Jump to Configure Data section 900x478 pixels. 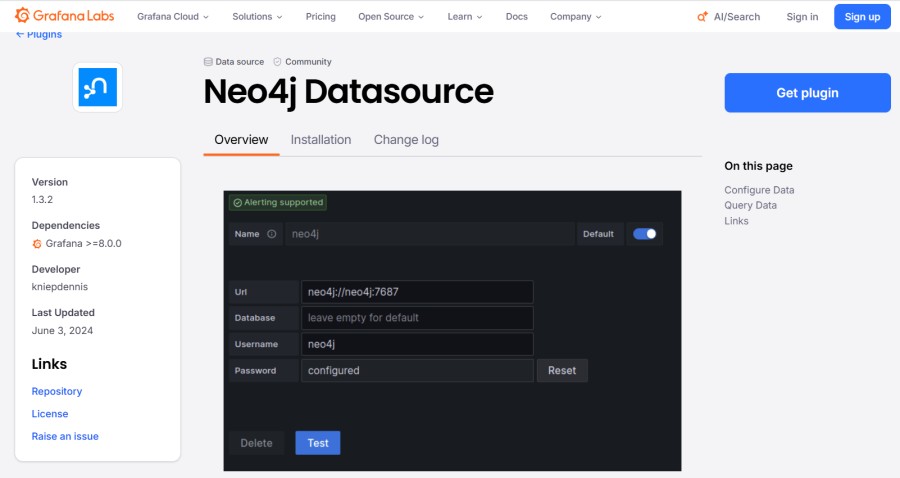[759, 190]
